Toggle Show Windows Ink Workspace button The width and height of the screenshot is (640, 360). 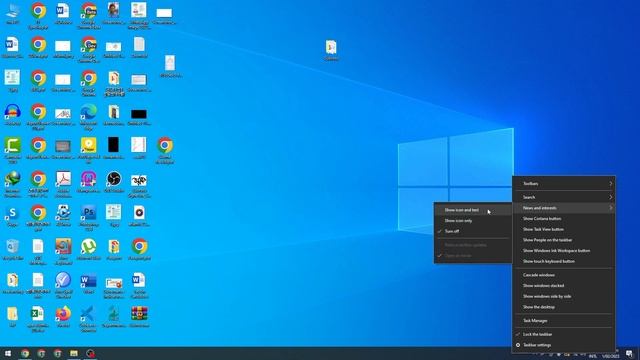(564, 251)
